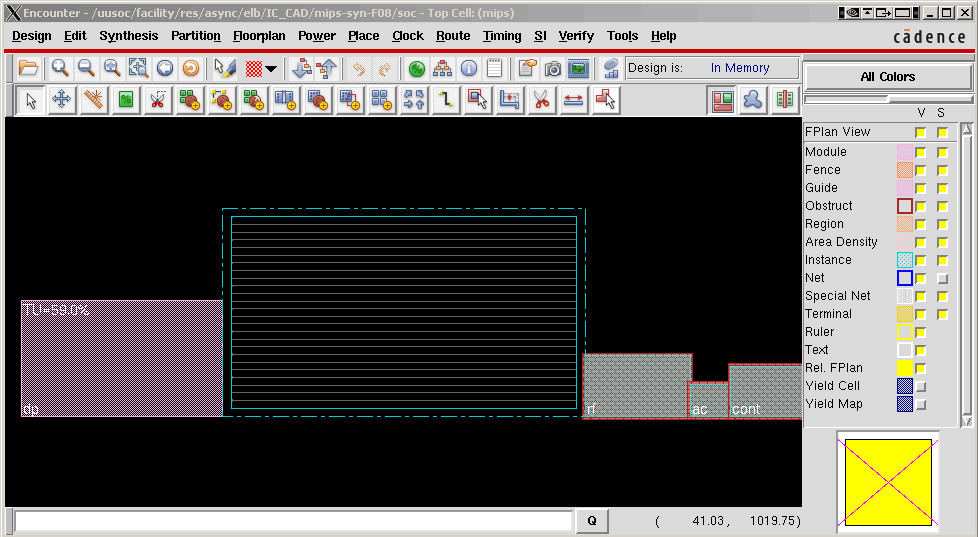The image size is (978, 537).
Task: Click the redo arrow icon
Action: click(x=385, y=67)
